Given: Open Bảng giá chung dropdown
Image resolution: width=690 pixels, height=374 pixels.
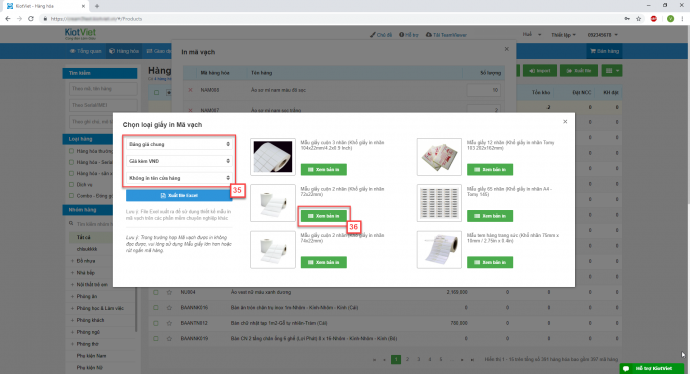Looking at the screenshot, I should pyautogui.click(x=179, y=144).
